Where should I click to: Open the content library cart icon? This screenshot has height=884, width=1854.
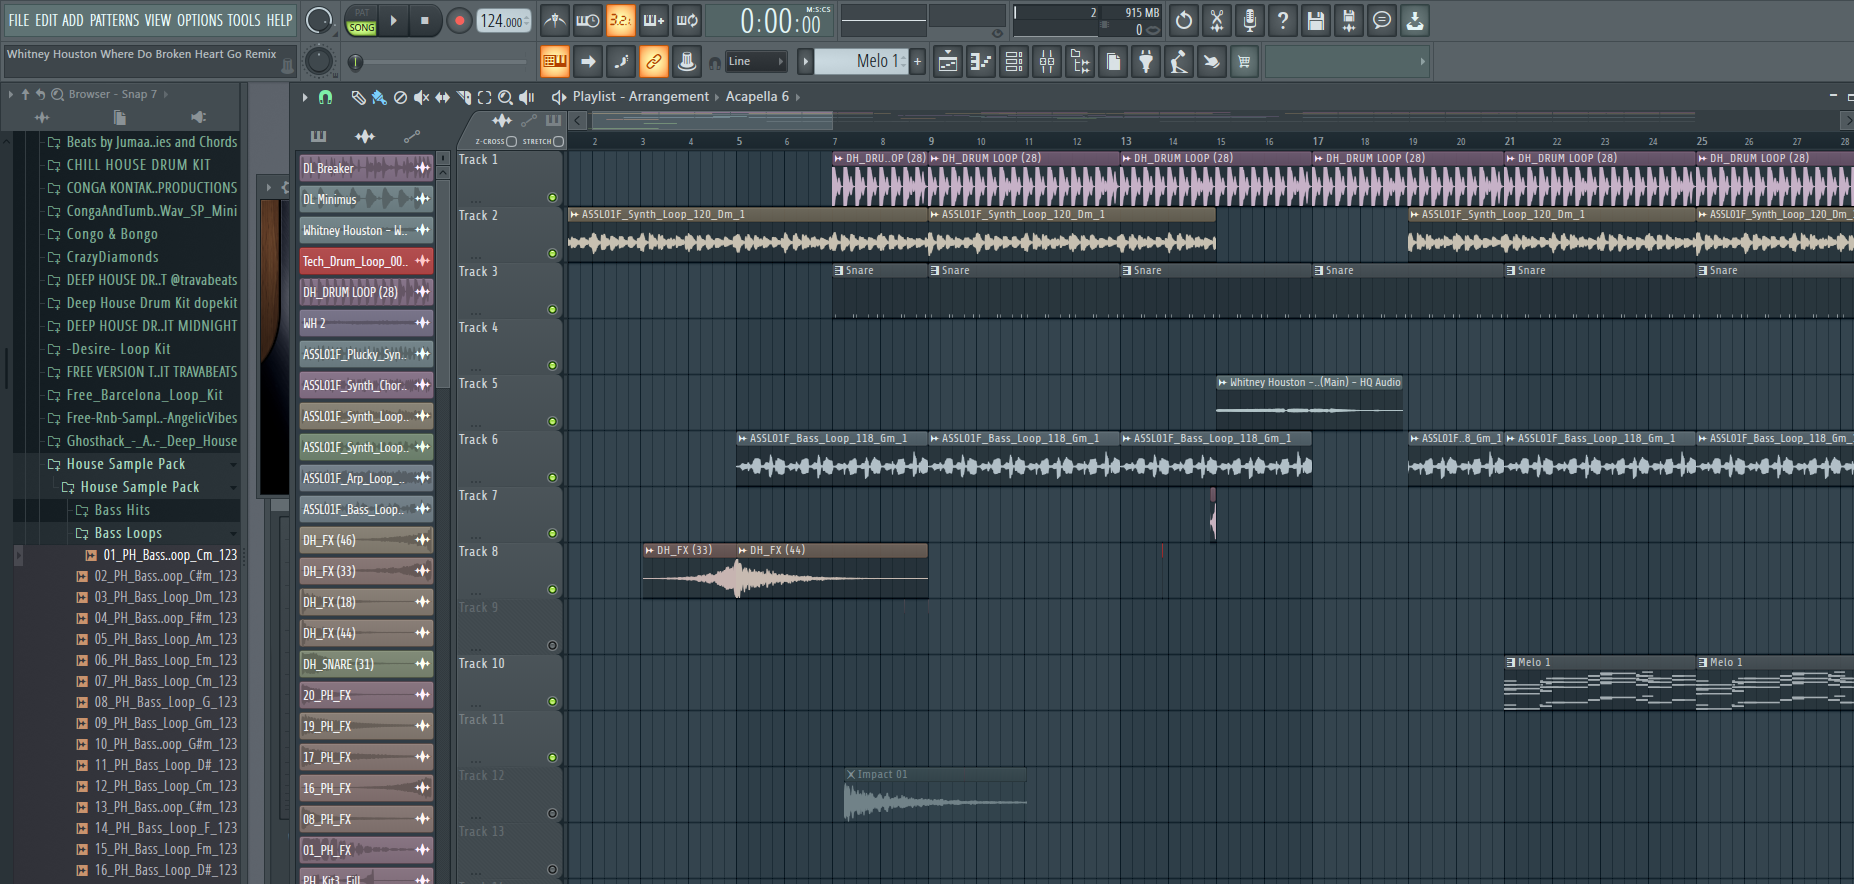point(1245,62)
